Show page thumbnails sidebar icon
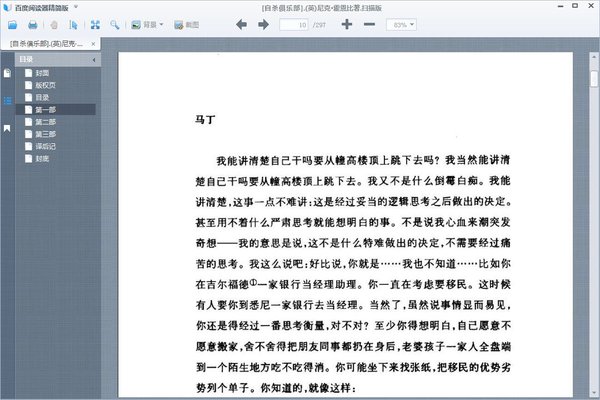 coord(7,73)
